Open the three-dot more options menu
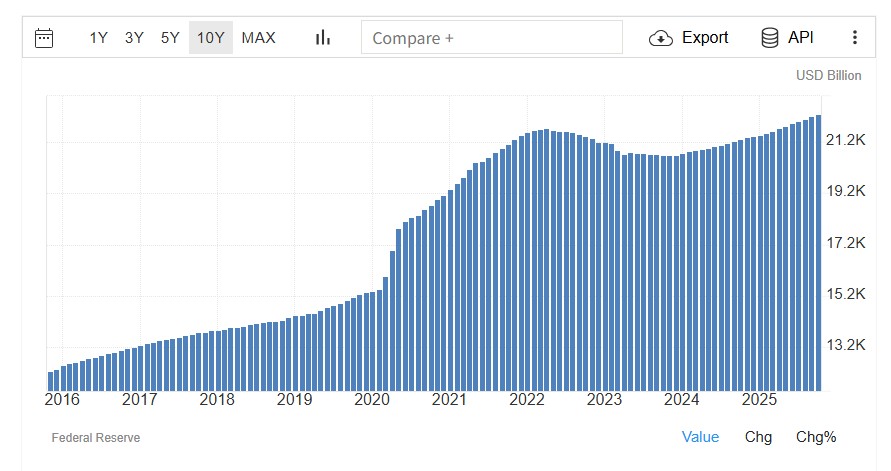 [x=854, y=38]
